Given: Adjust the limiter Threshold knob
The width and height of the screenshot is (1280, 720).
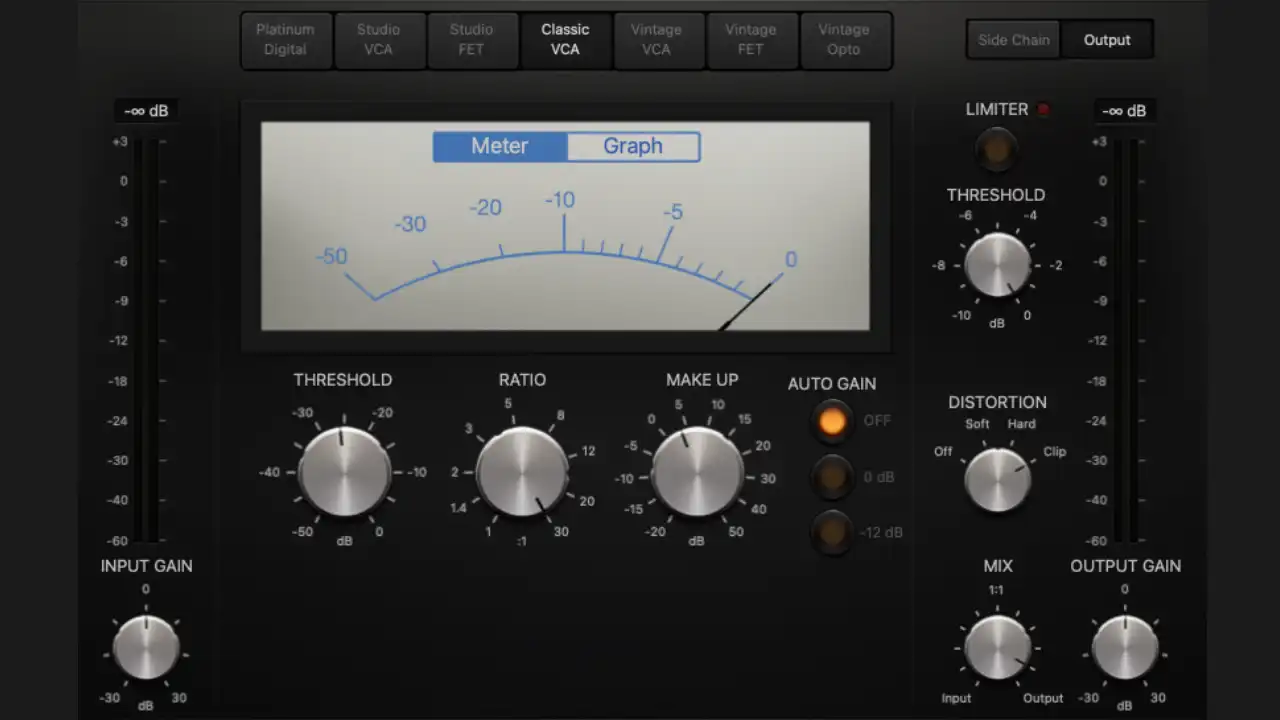Looking at the screenshot, I should click(997, 267).
